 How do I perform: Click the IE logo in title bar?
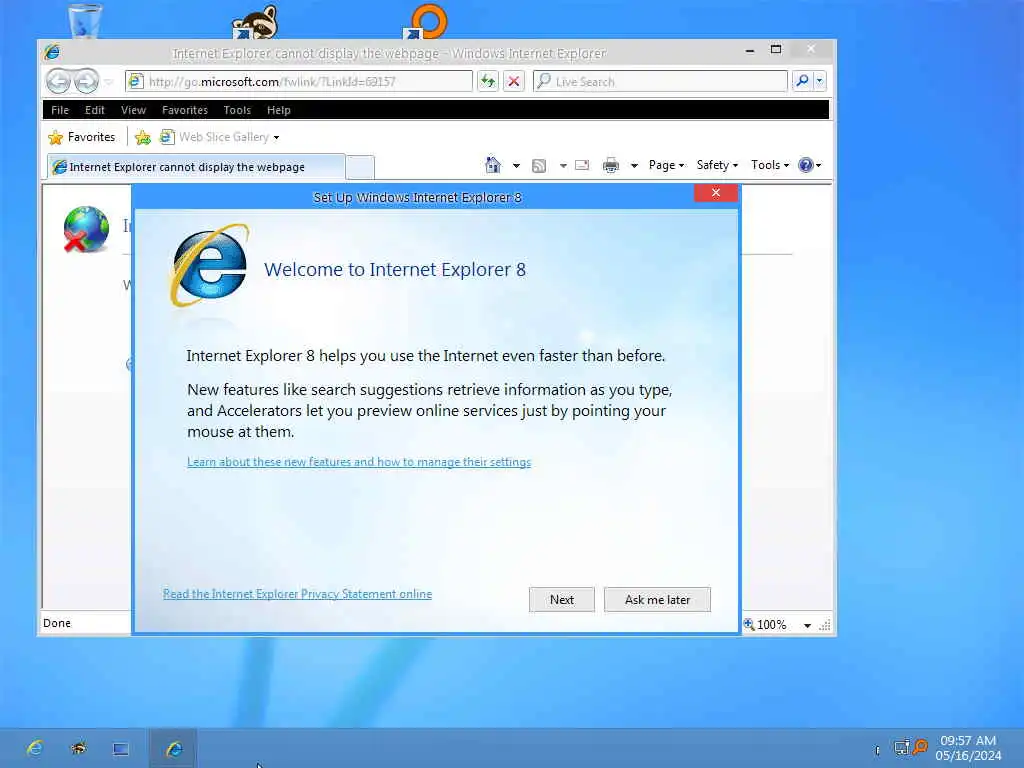point(52,52)
